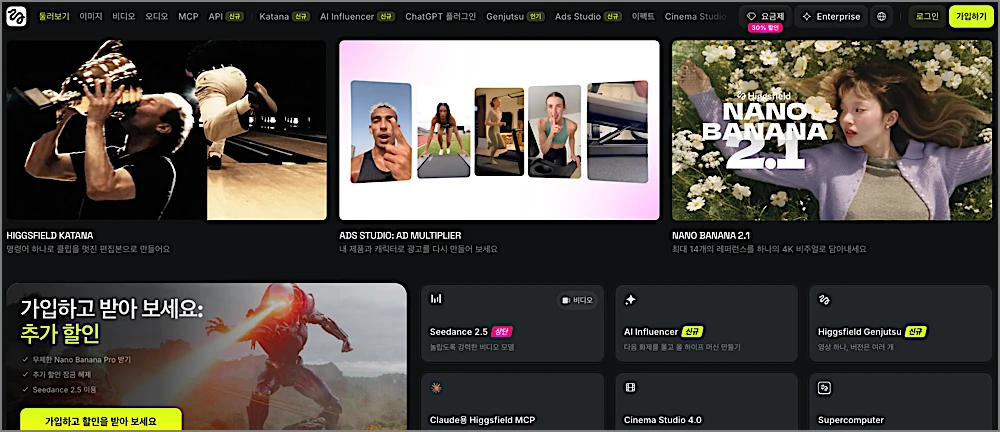
Task: Click the NANO BANANA 2.1 title text
Action: point(711,235)
